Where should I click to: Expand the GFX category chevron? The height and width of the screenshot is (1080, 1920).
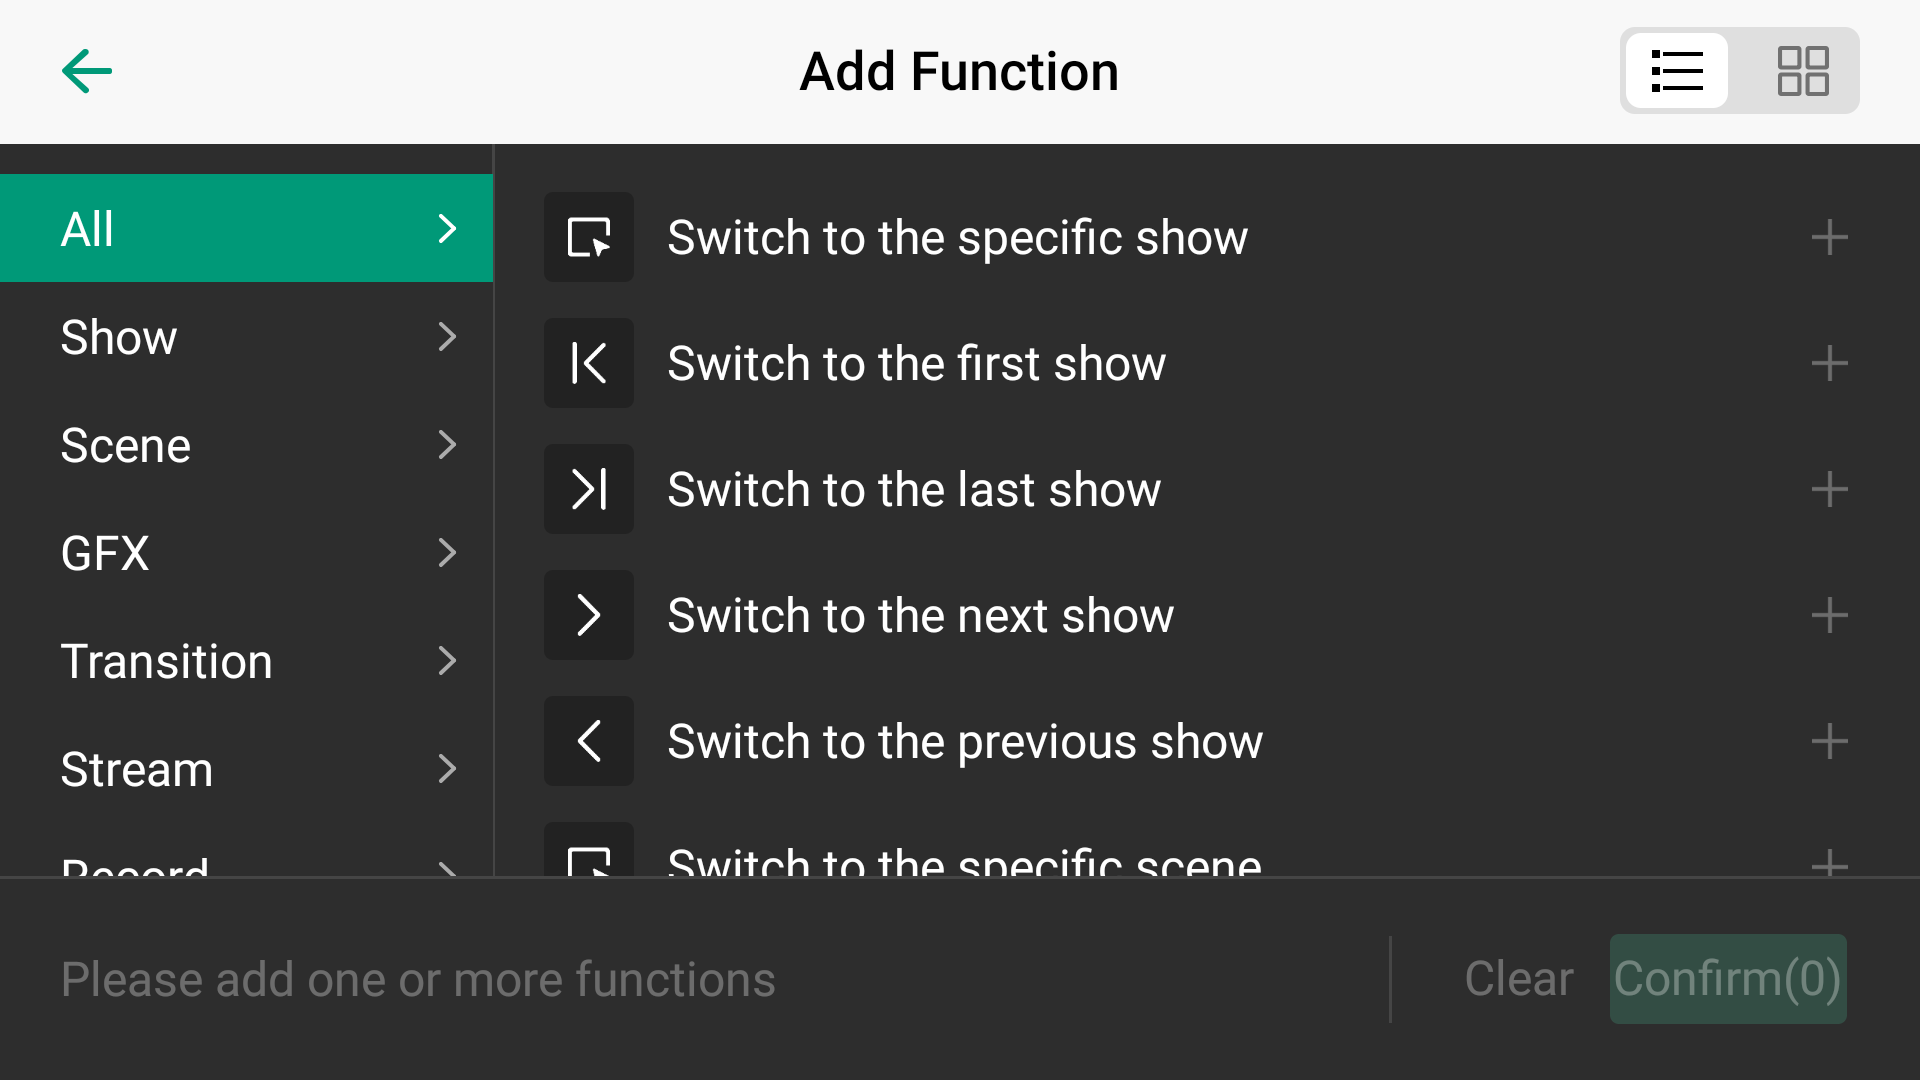447,553
